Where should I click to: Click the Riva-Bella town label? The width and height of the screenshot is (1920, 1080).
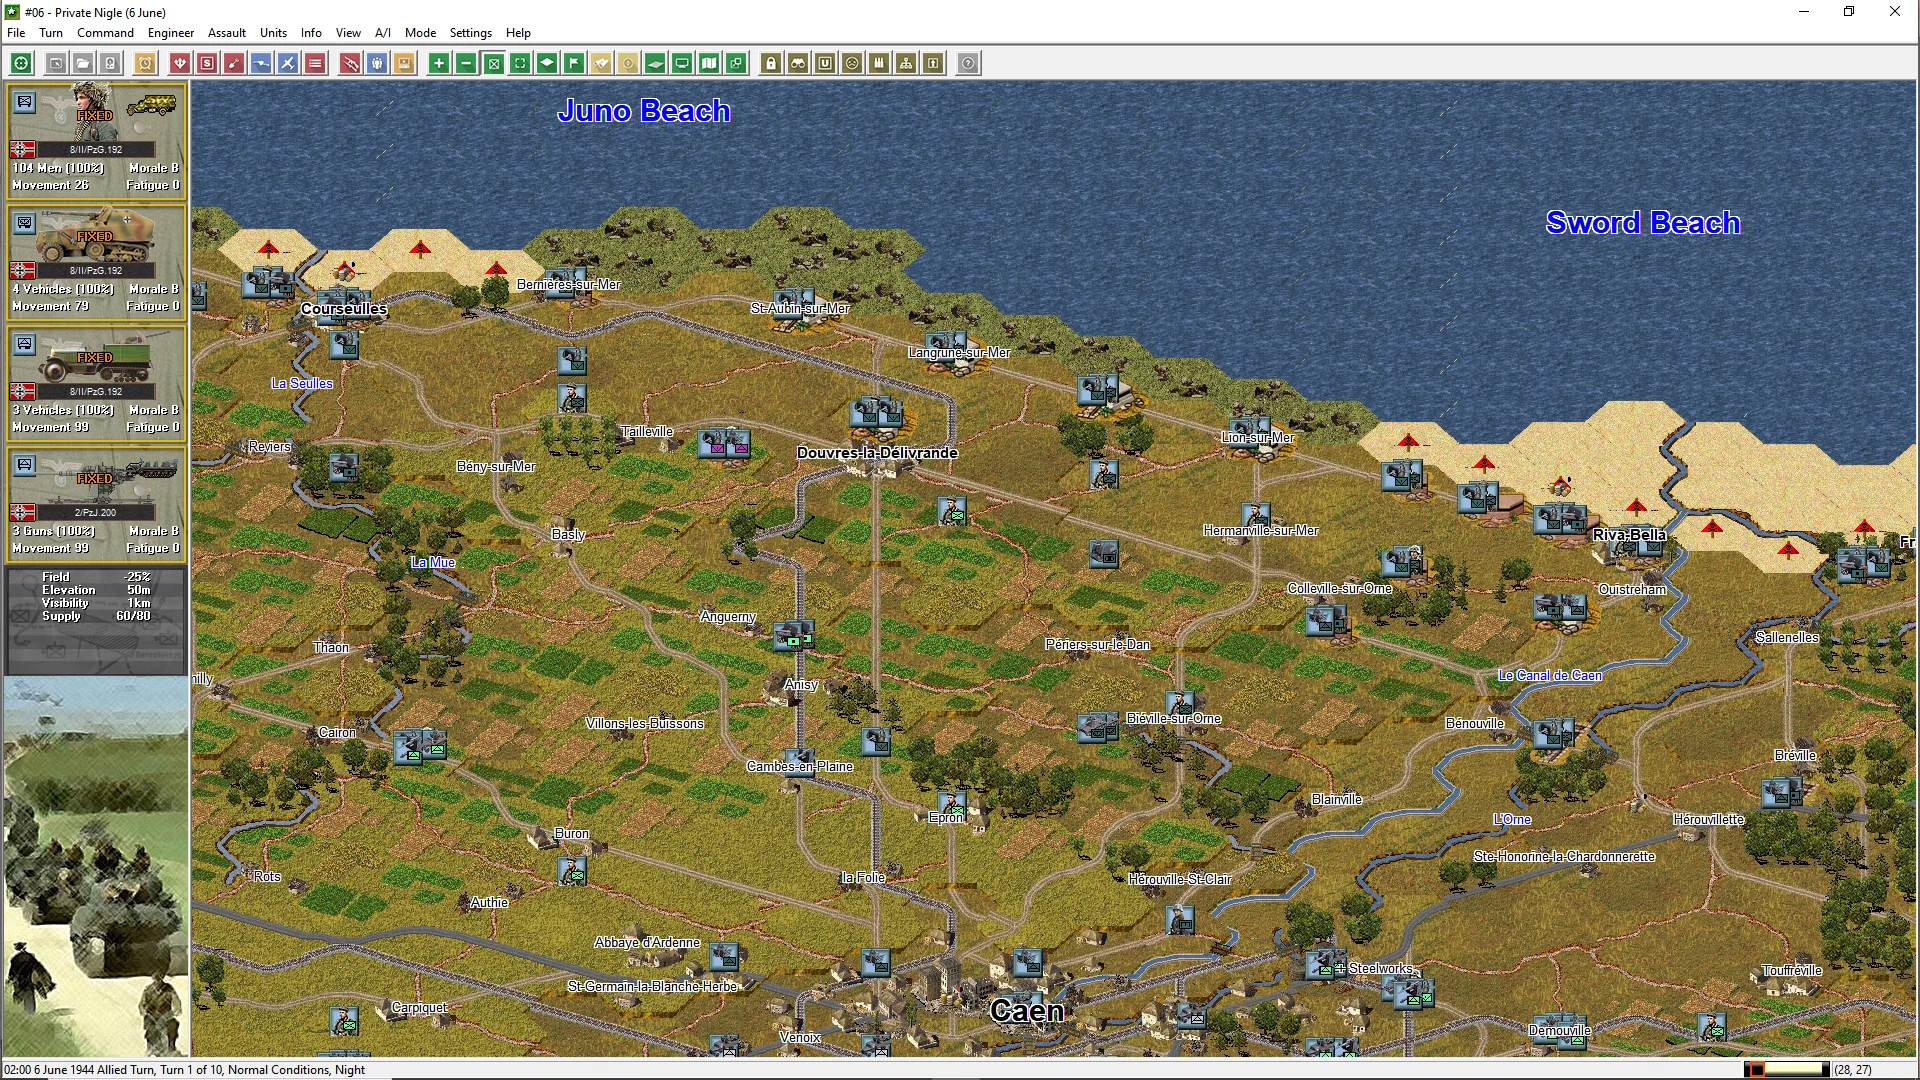(1629, 535)
